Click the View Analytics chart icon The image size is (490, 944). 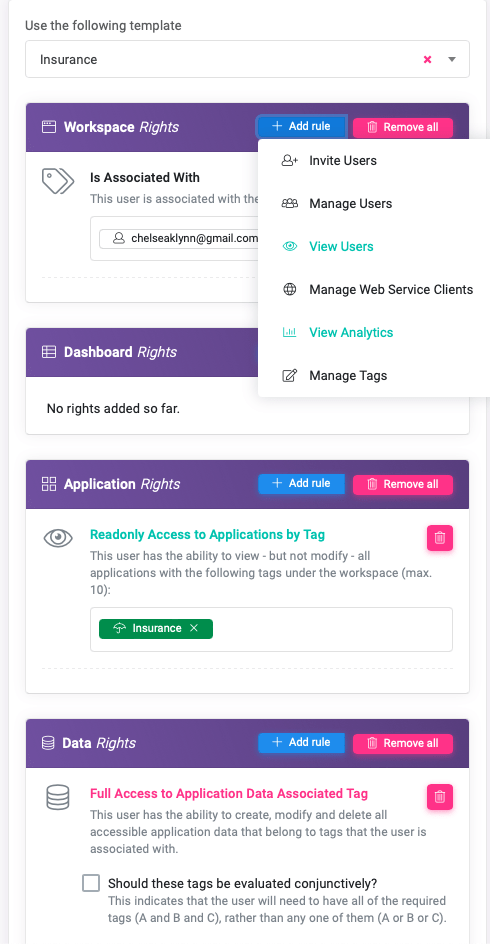[290, 332]
